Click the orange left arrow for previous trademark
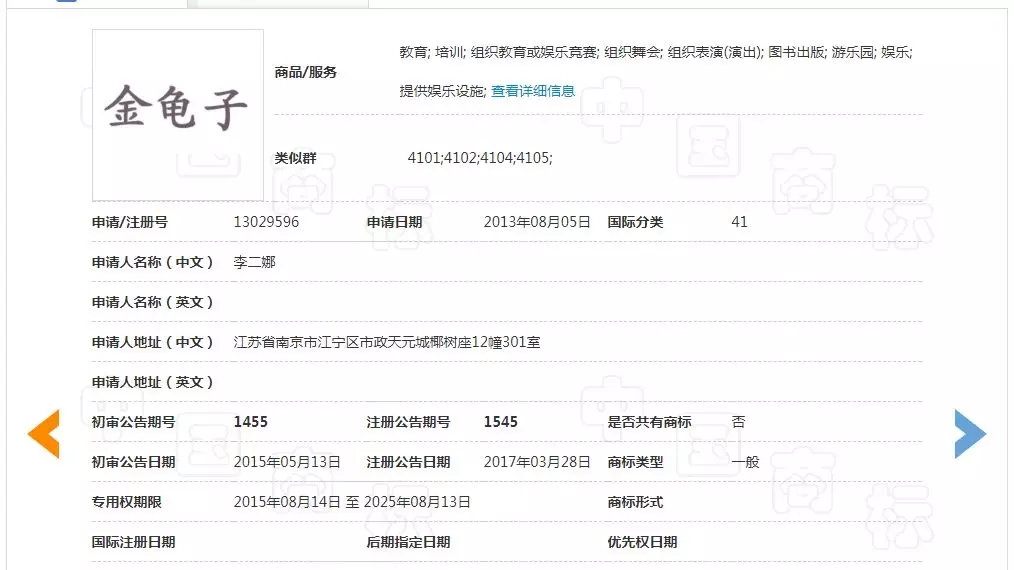The height and width of the screenshot is (570, 1014). [43, 434]
